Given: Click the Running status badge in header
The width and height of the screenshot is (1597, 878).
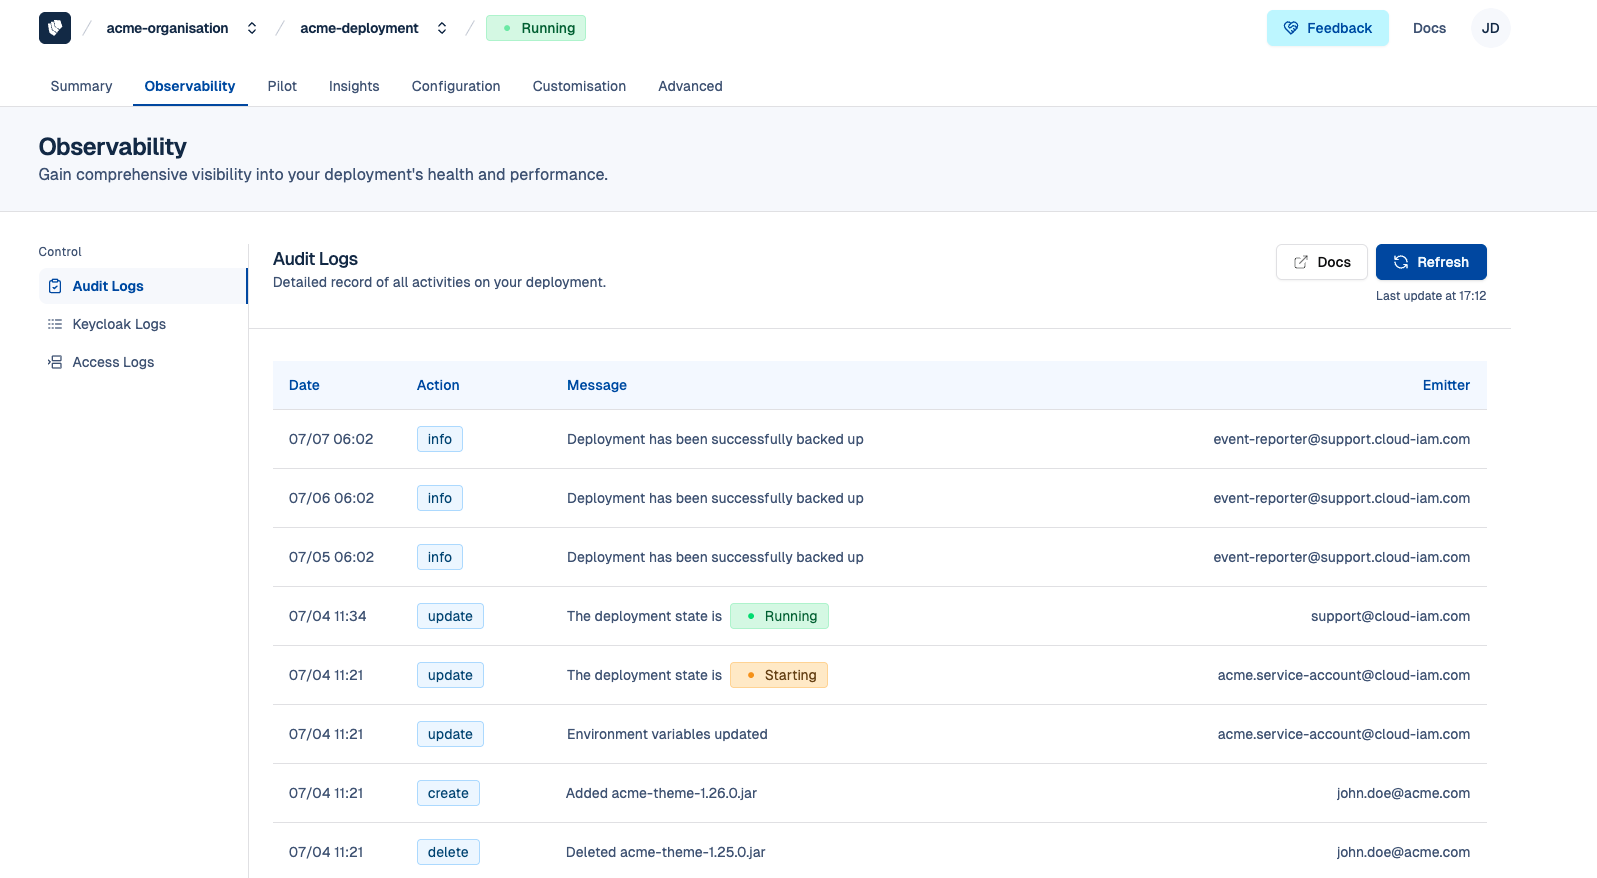Looking at the screenshot, I should [536, 28].
